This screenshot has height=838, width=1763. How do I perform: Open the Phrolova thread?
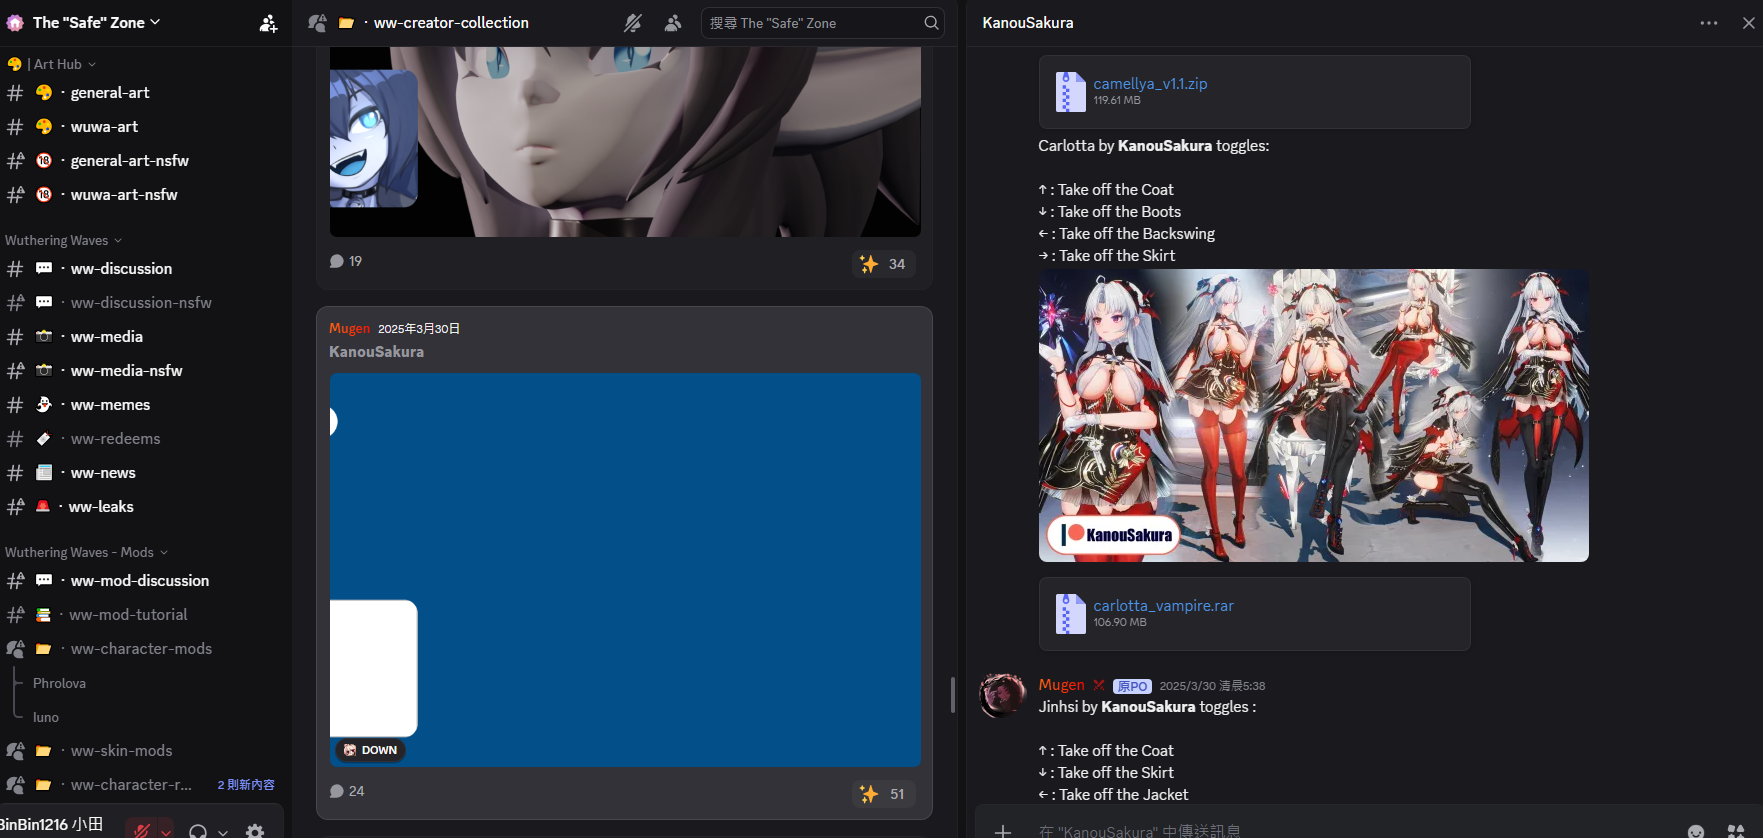tap(59, 683)
